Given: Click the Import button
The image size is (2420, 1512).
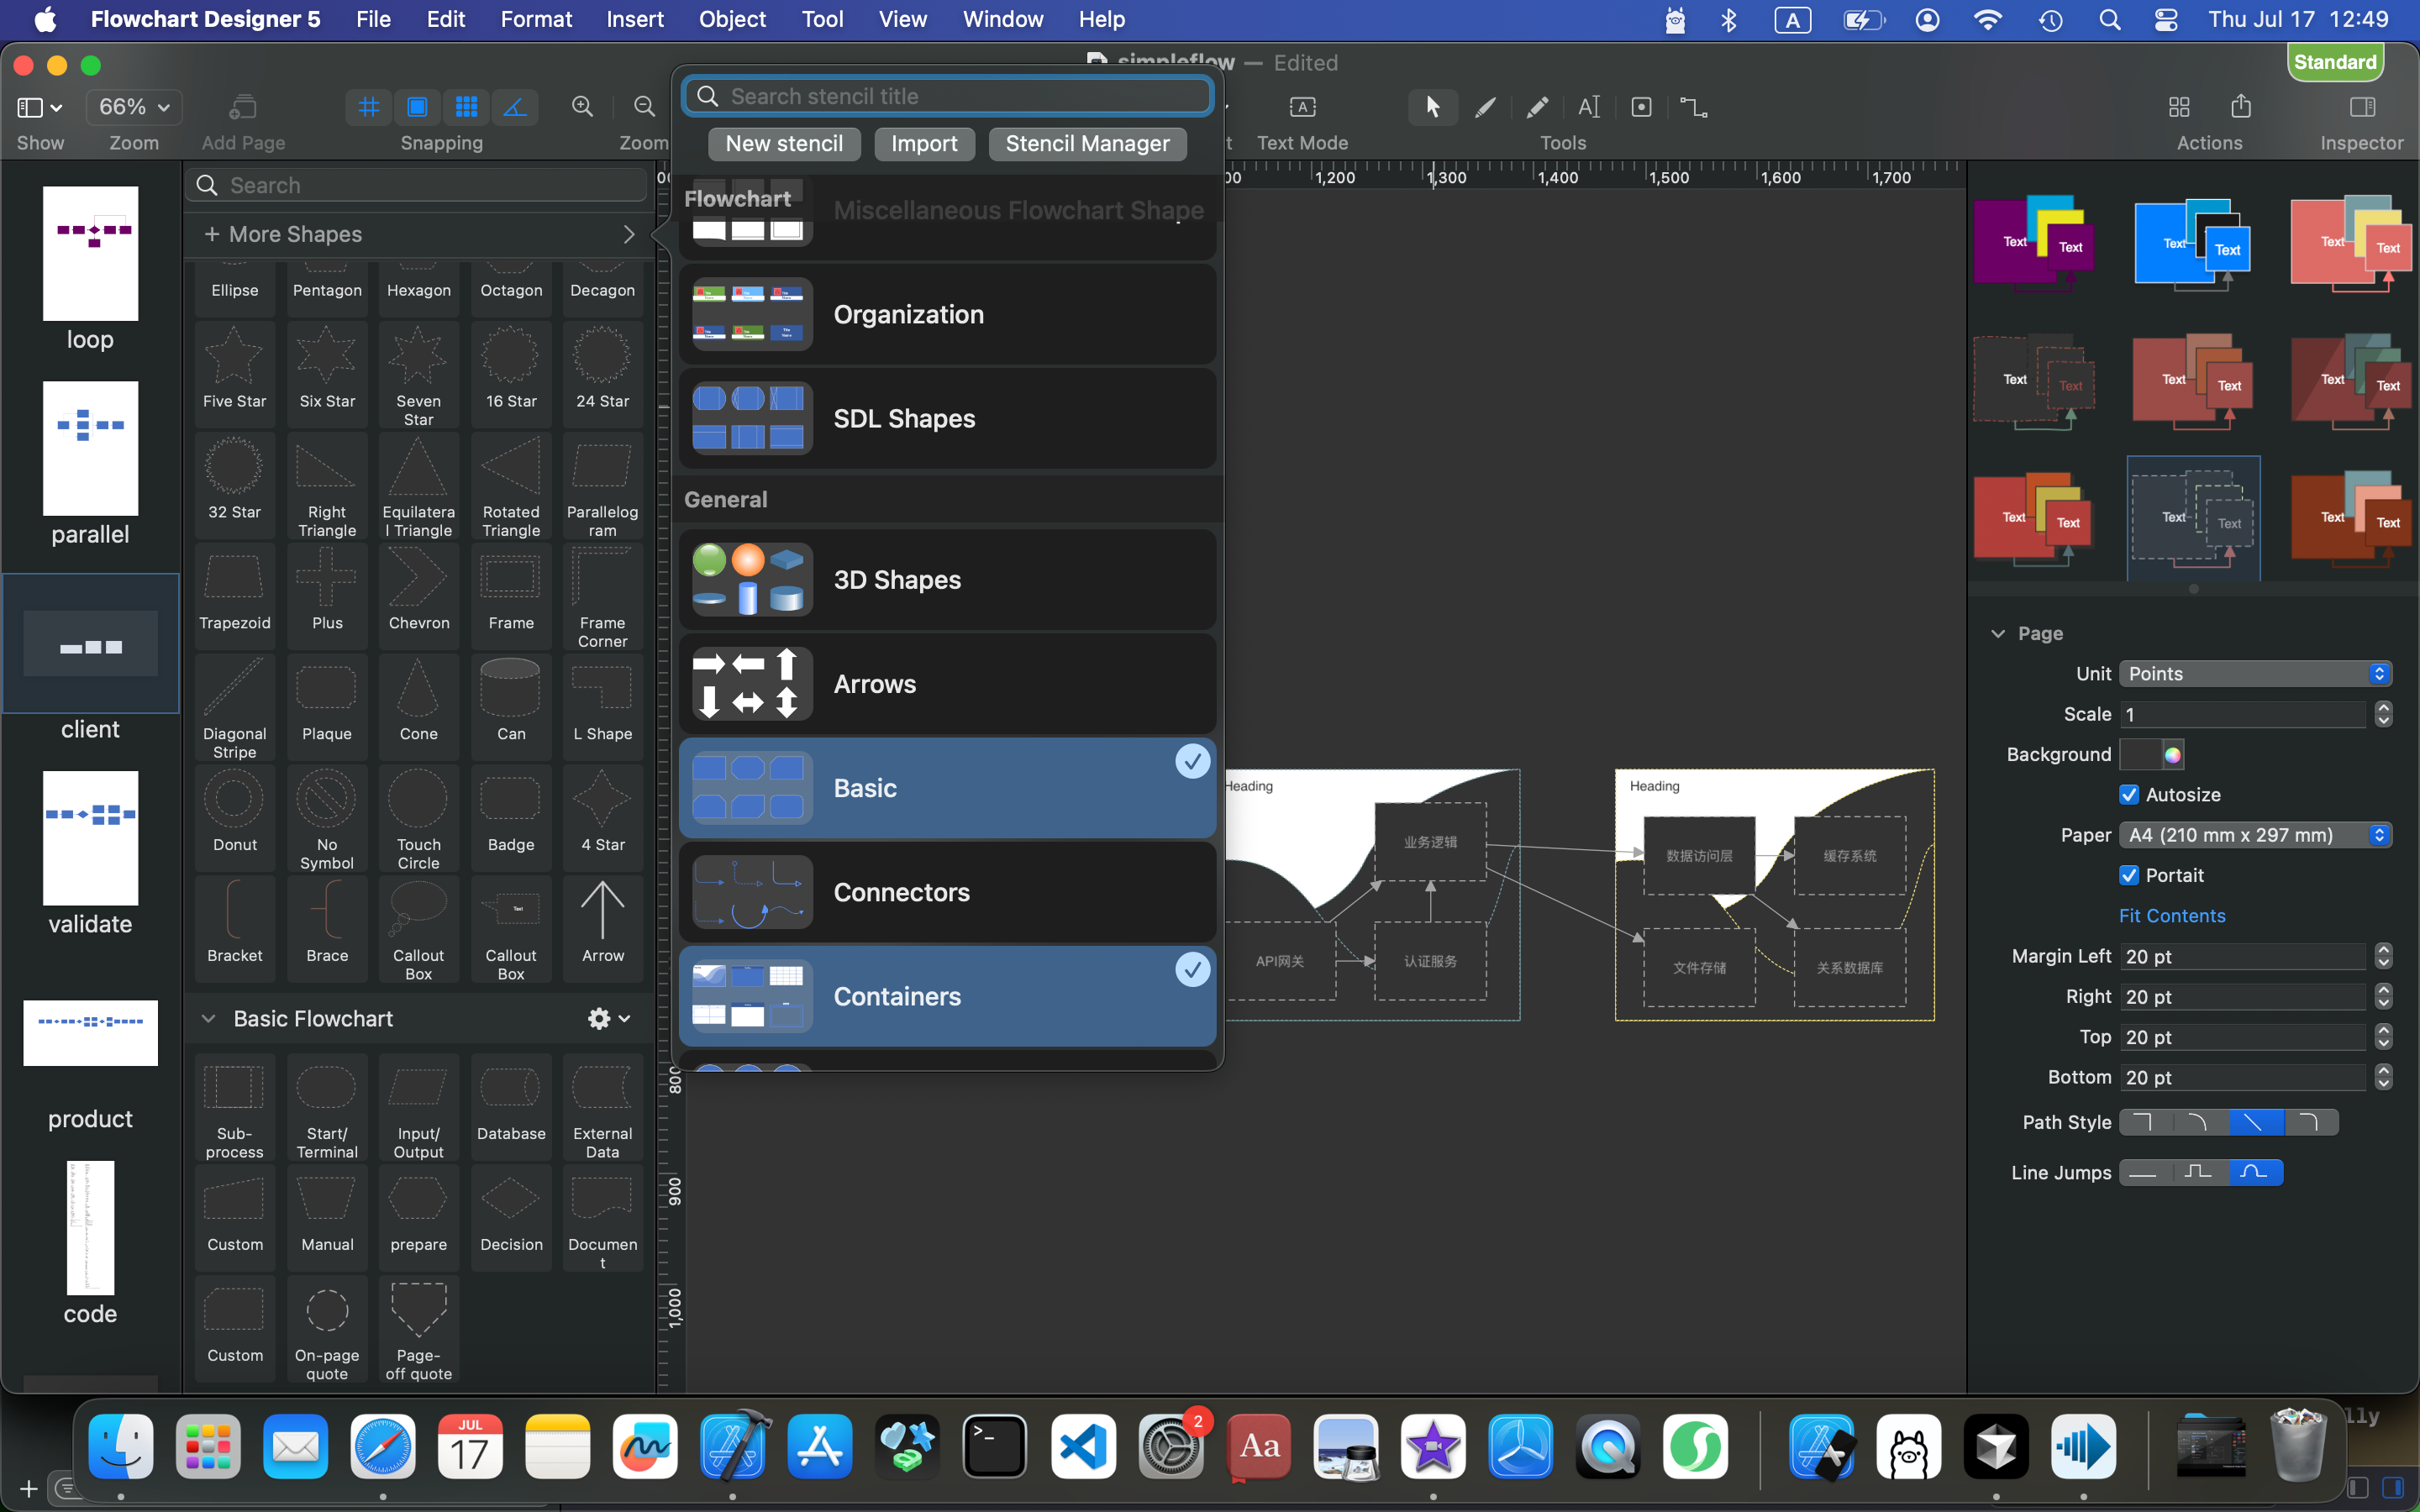Looking at the screenshot, I should (x=924, y=144).
